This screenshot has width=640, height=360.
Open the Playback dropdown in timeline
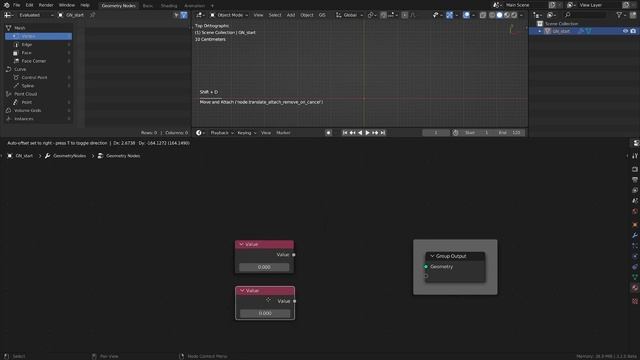pyautogui.click(x=222, y=133)
